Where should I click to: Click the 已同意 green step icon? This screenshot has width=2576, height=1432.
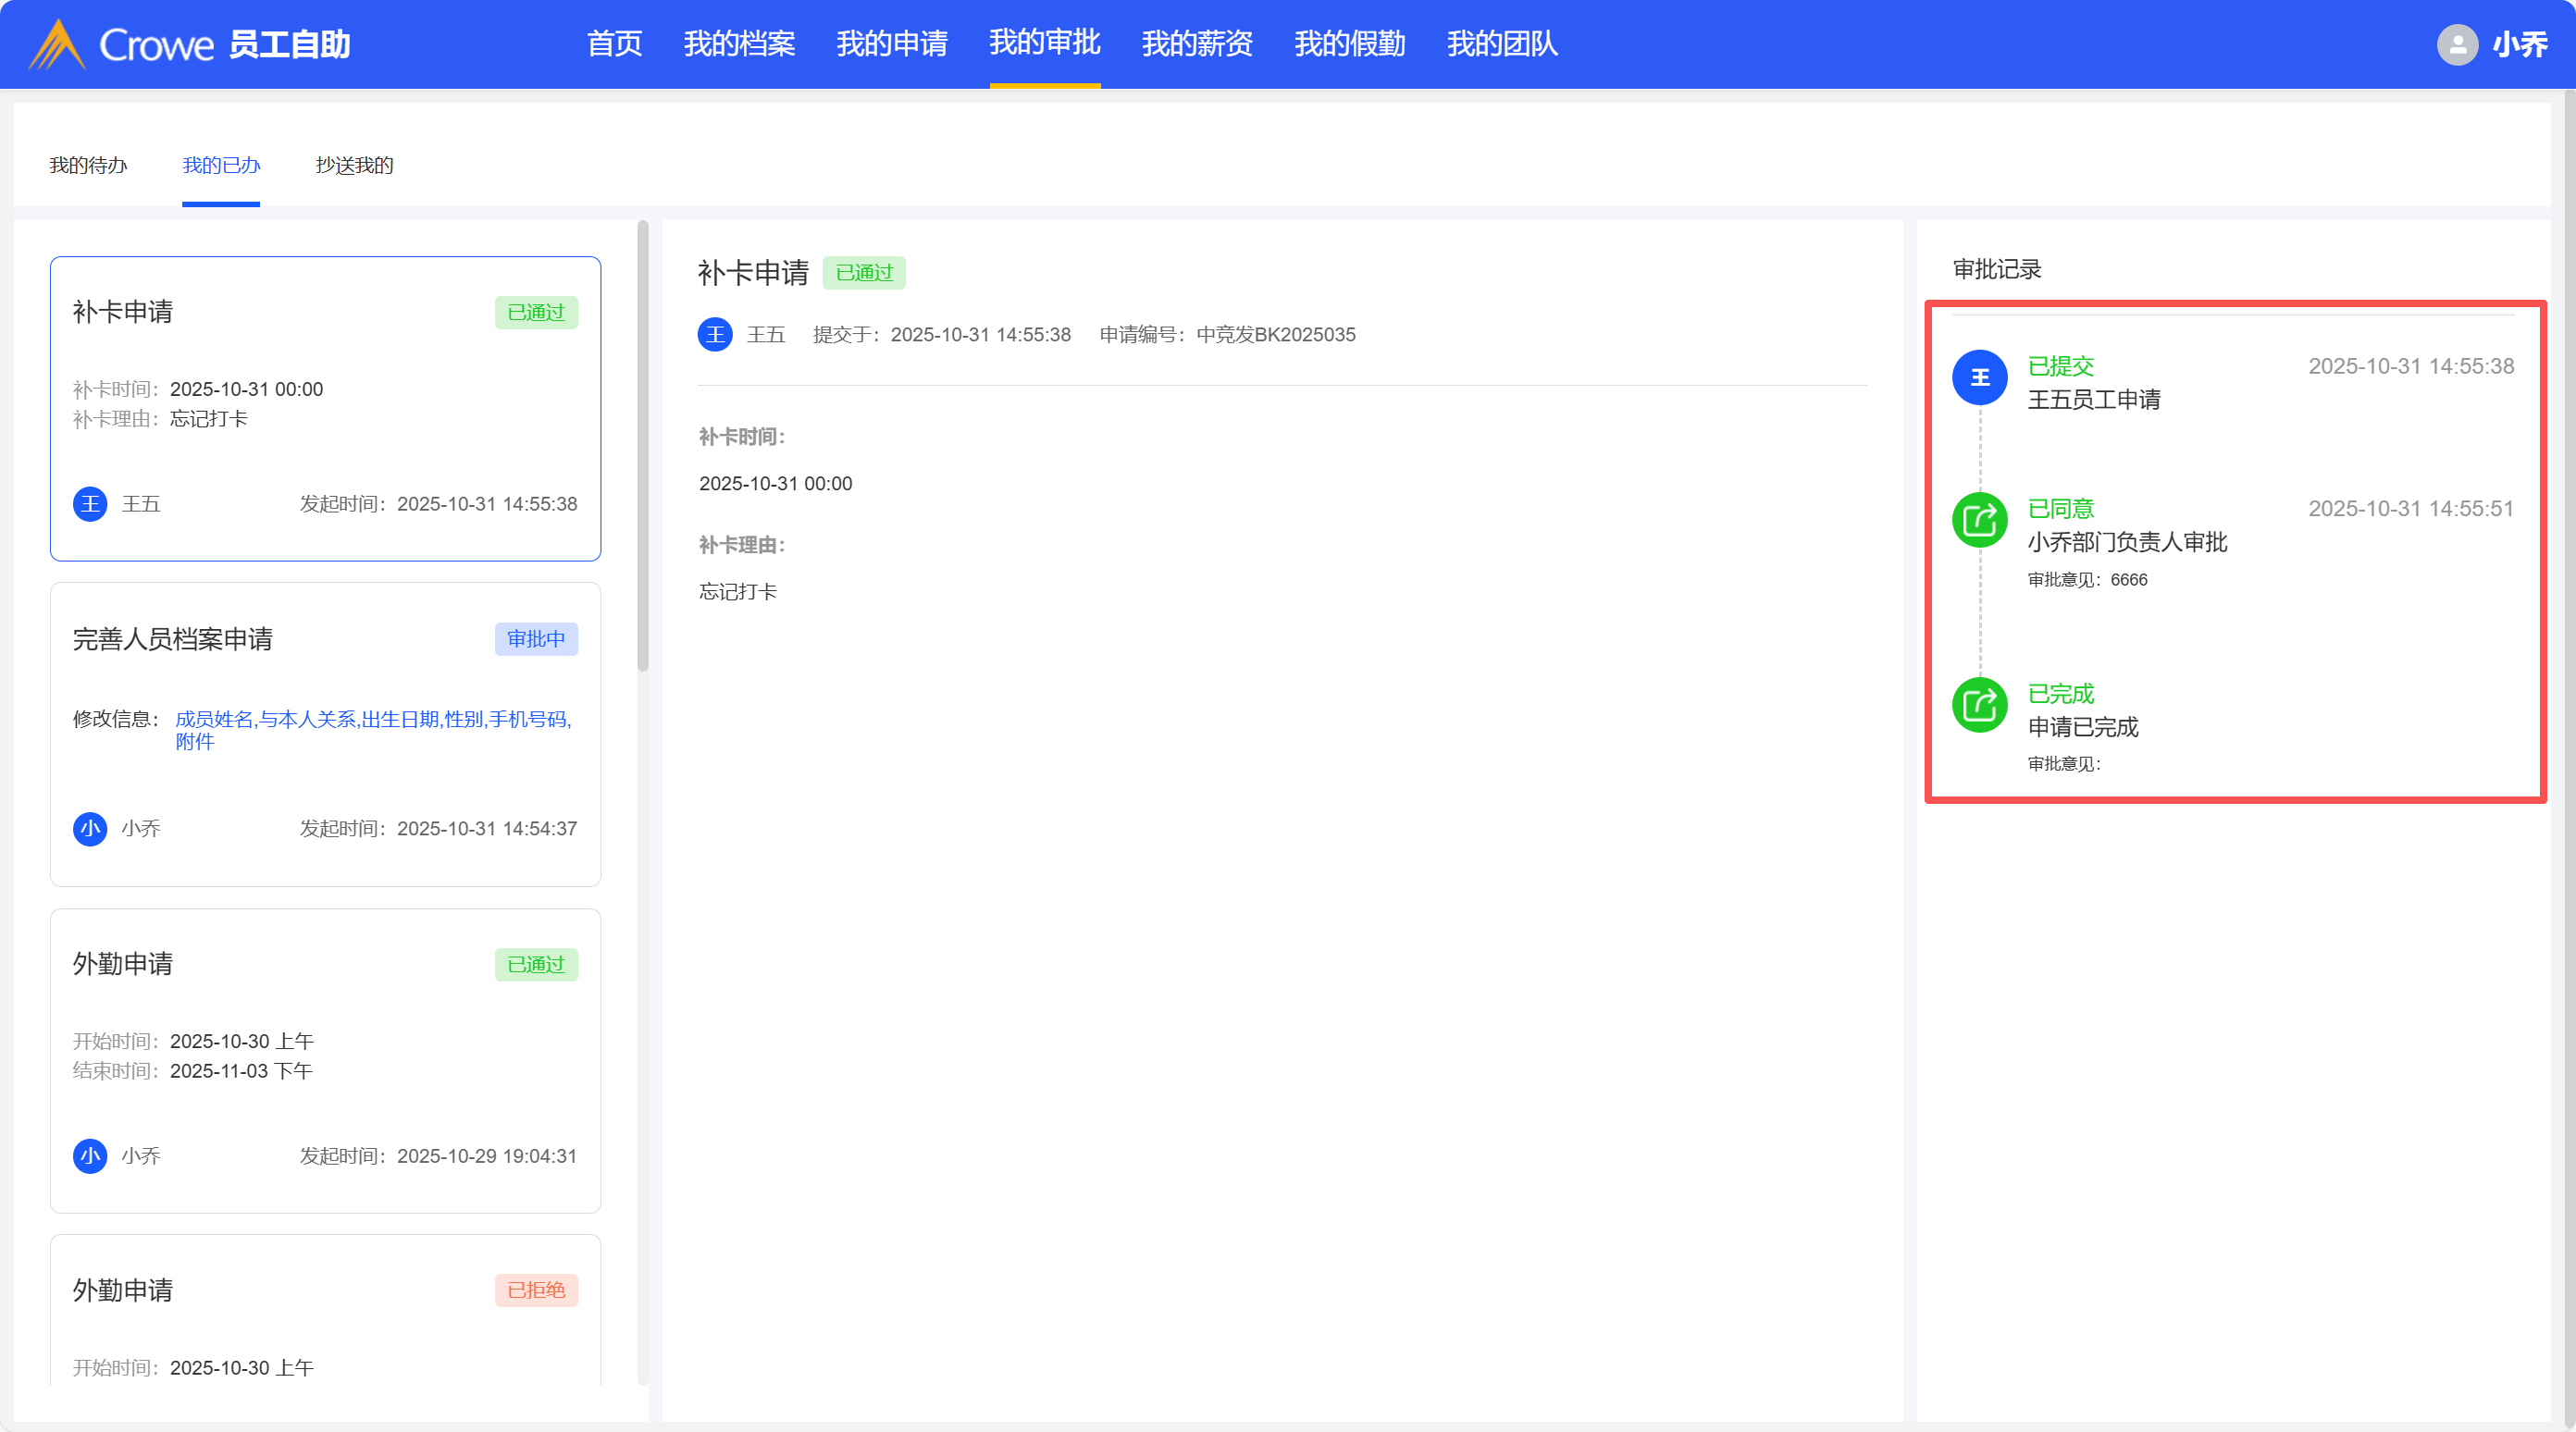1979,520
